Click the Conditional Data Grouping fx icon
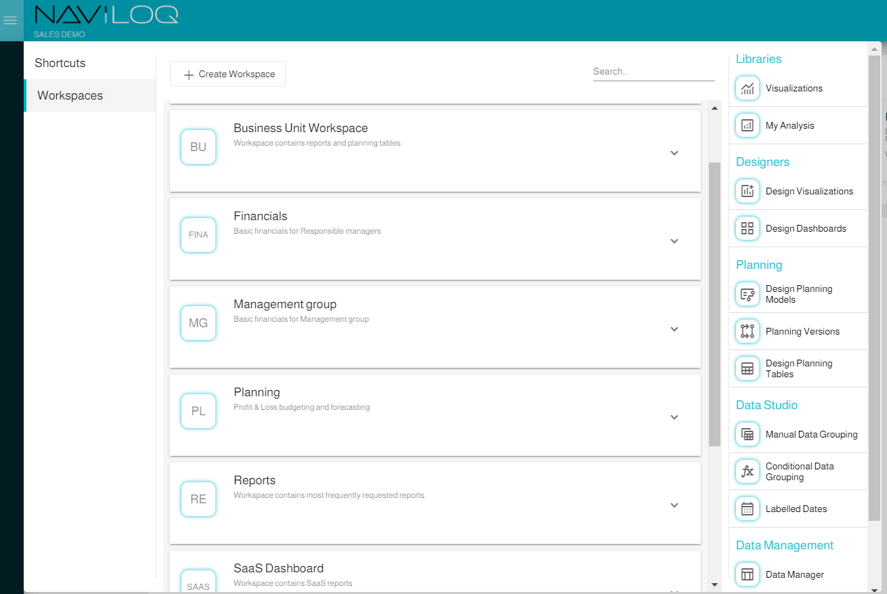Screen dimensions: 887x594 coord(747,472)
